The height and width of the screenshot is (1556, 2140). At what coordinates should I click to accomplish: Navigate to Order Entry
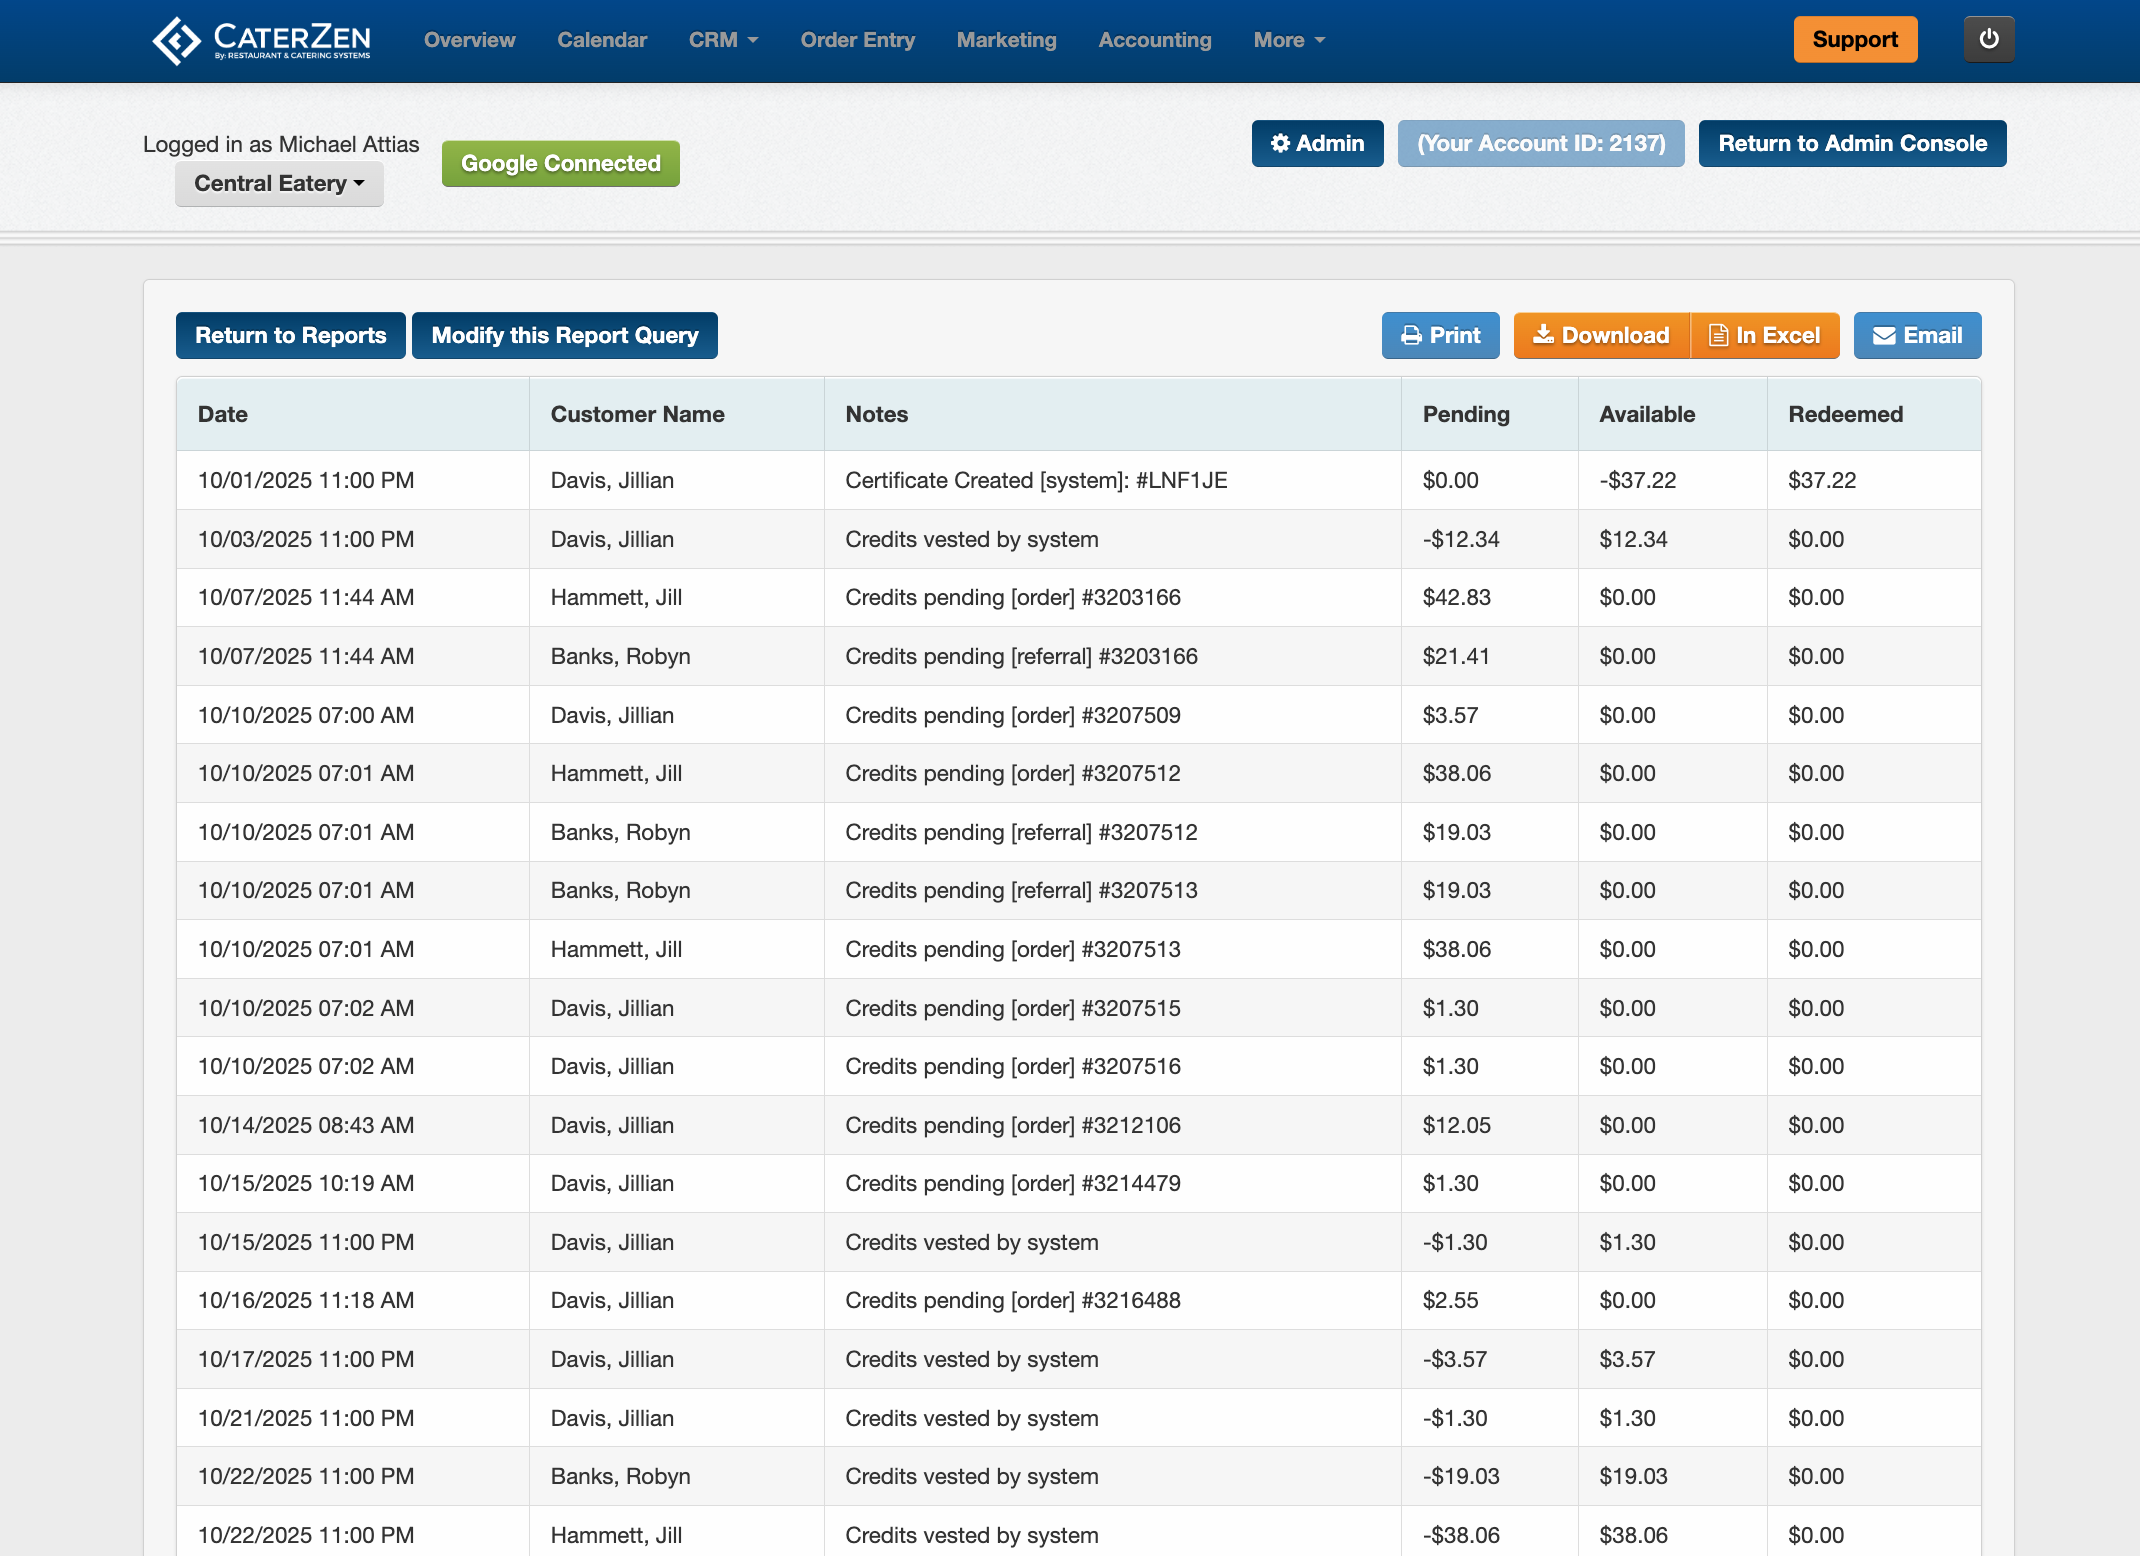tap(857, 41)
